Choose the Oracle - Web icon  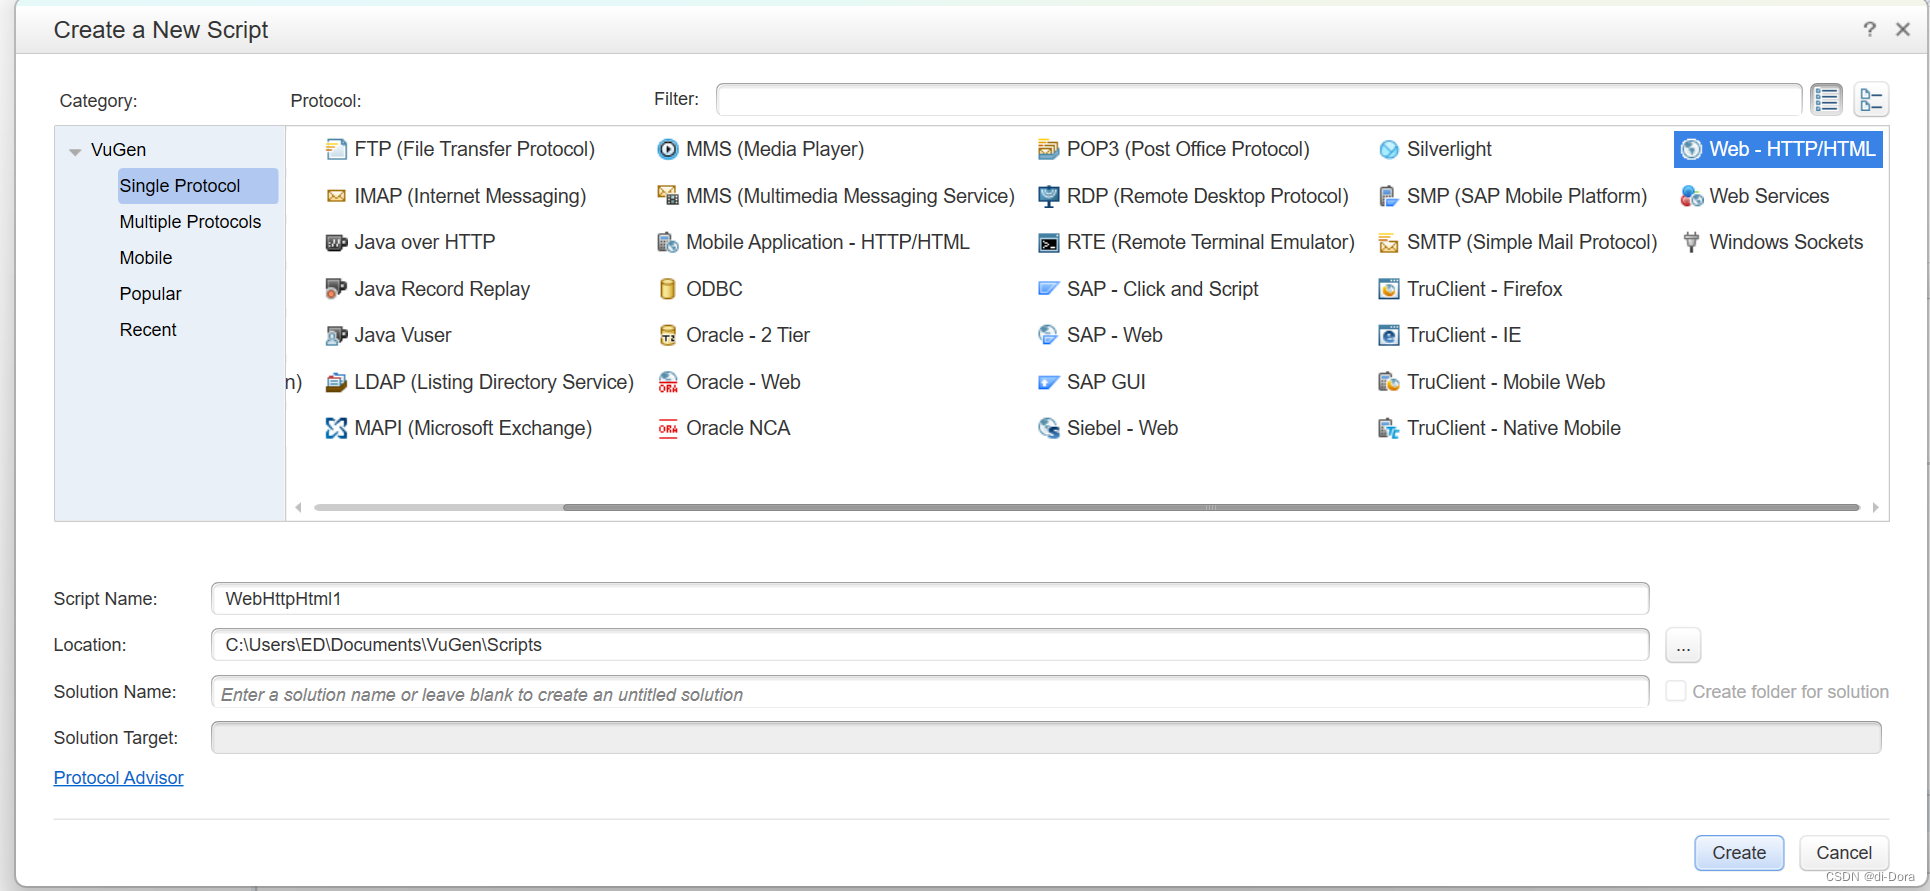668,382
